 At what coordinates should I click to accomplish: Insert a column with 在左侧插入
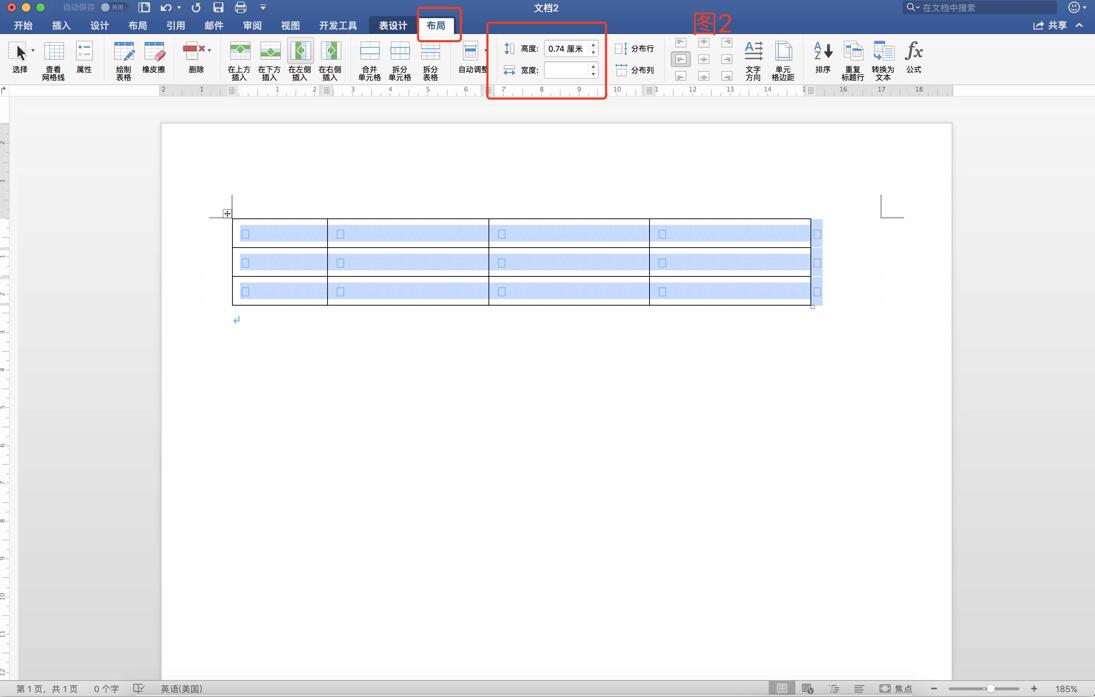(x=300, y=61)
